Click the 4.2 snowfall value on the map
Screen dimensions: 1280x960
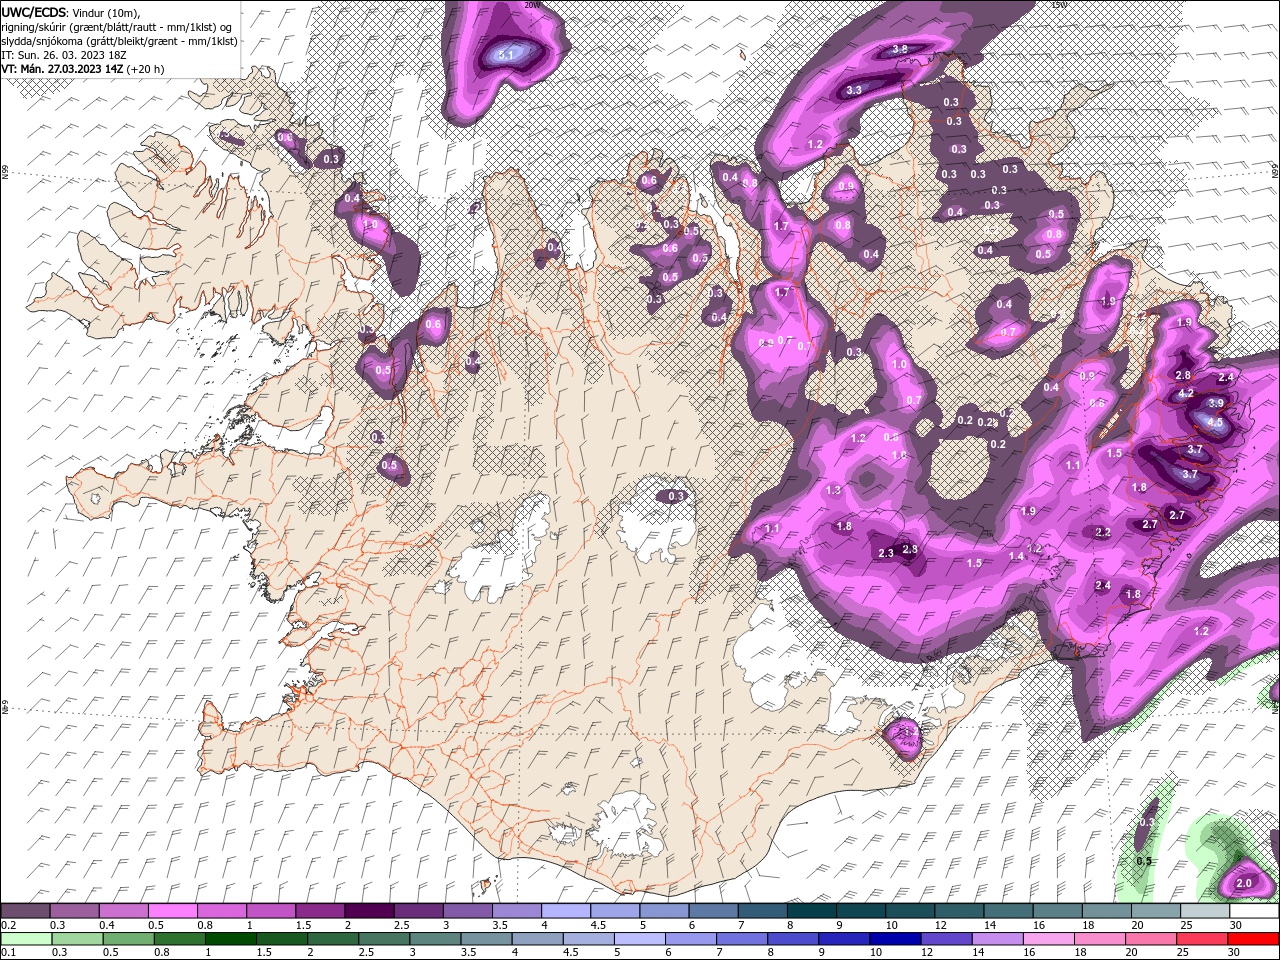pyautogui.click(x=1186, y=394)
